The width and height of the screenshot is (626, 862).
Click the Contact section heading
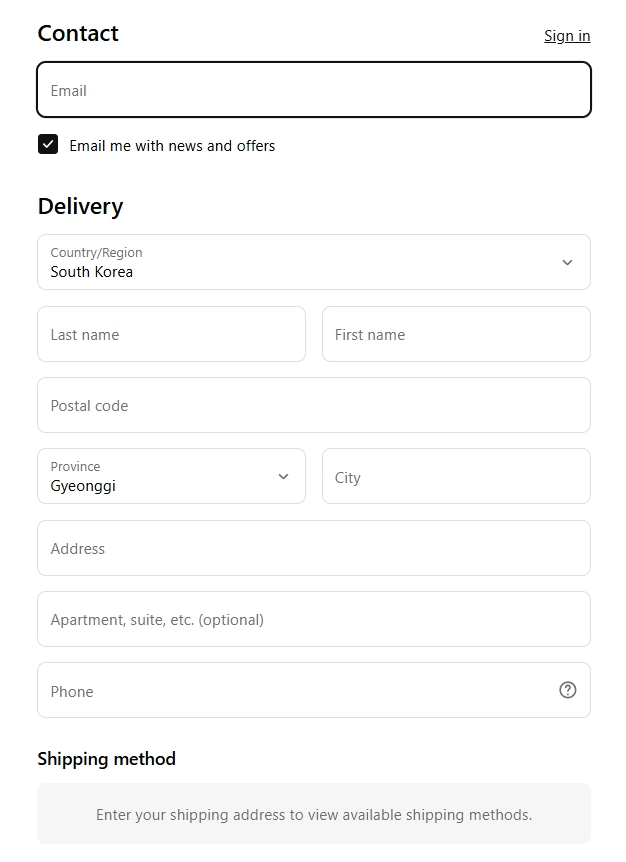point(78,34)
